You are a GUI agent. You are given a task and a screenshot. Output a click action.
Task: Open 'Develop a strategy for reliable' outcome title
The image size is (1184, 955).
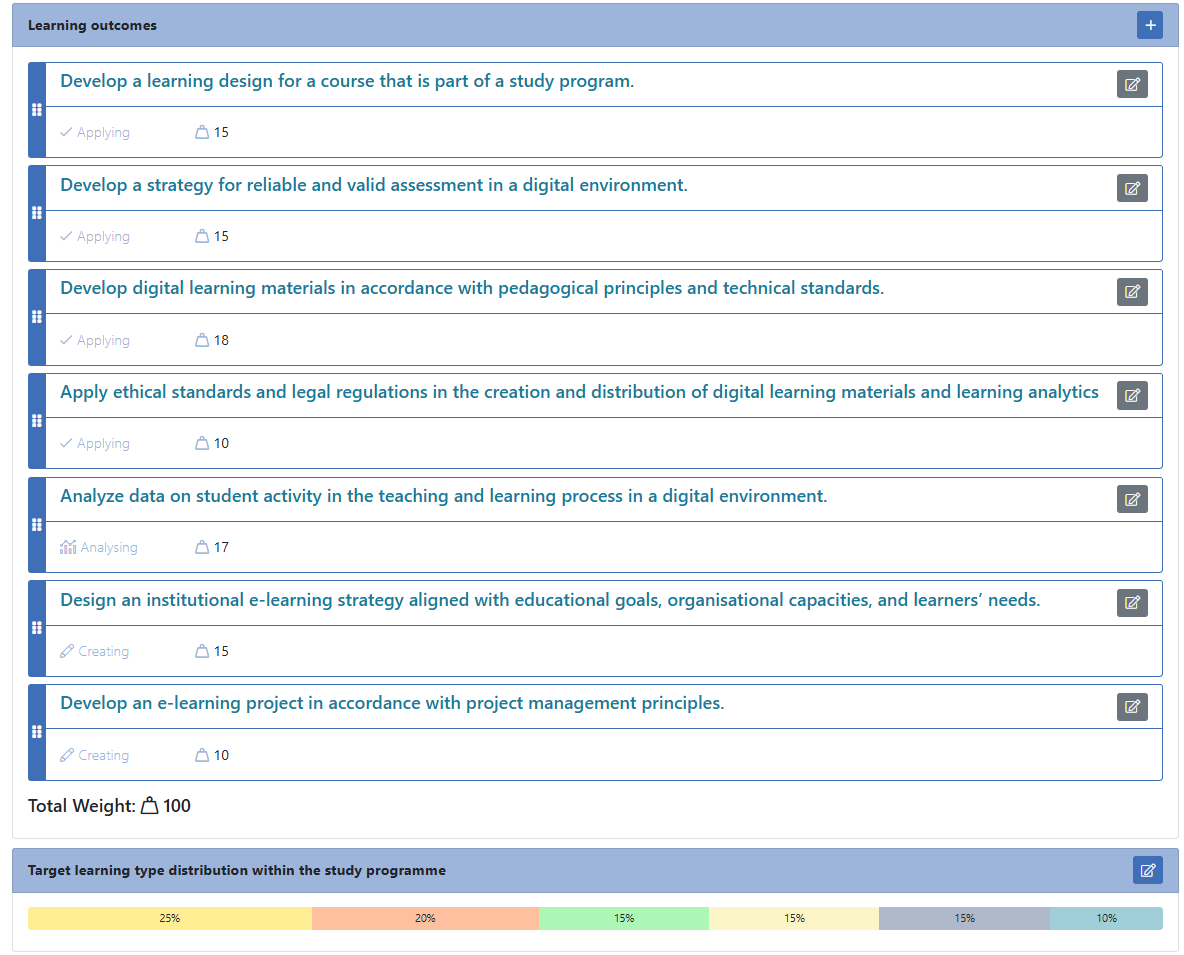pyautogui.click(x=374, y=185)
